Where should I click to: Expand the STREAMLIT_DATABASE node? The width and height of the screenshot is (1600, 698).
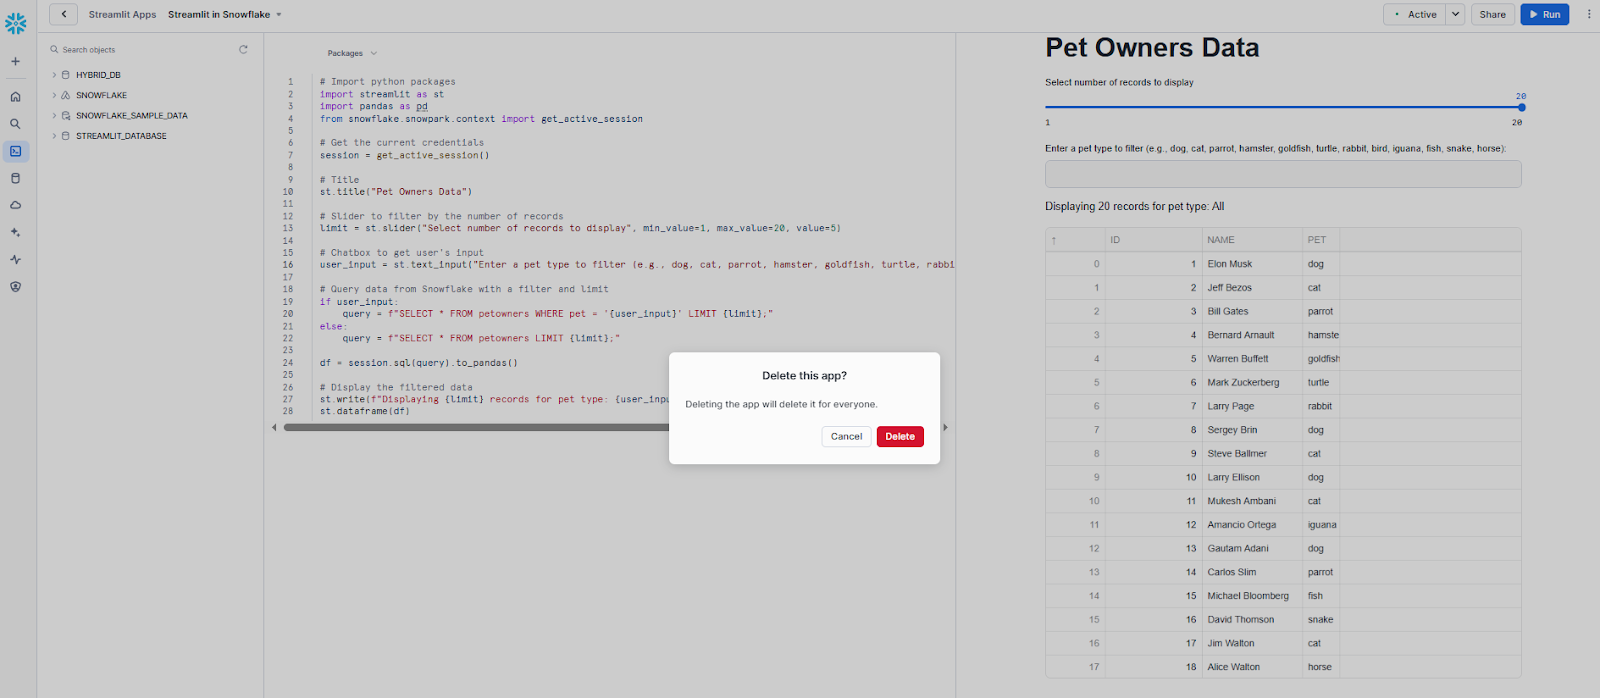pyautogui.click(x=54, y=136)
